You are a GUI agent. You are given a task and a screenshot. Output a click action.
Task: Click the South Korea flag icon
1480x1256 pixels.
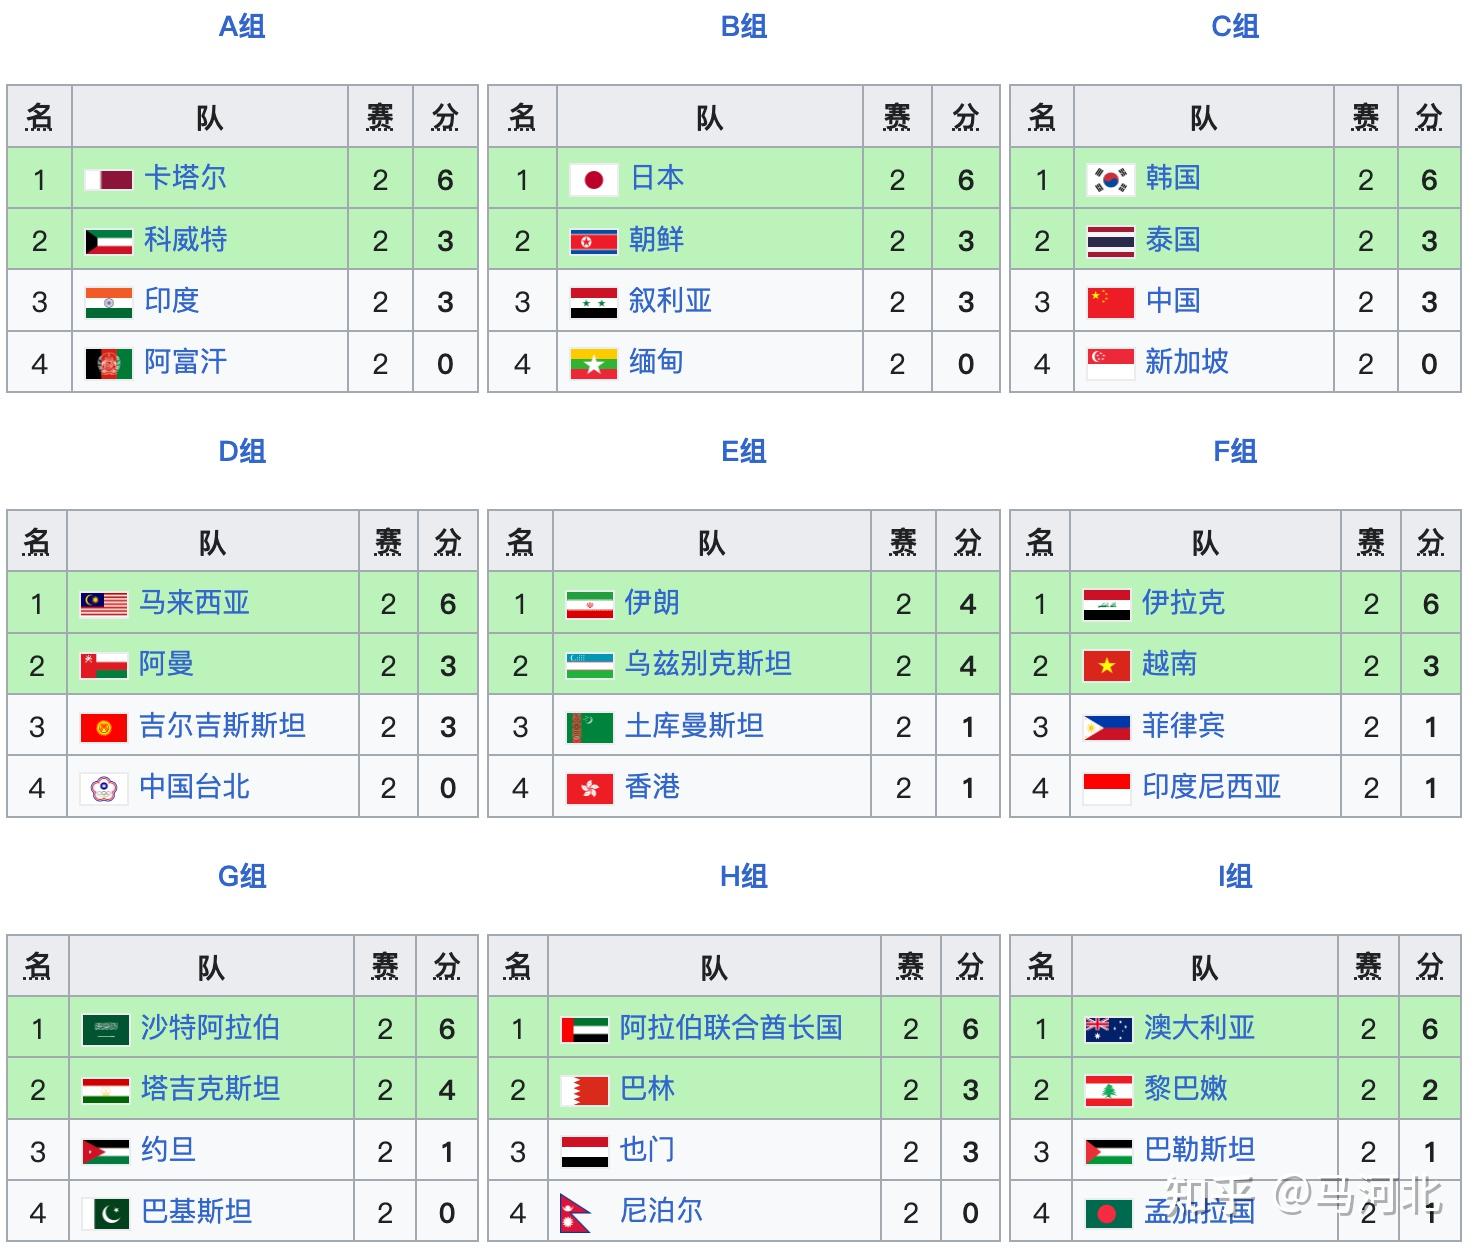[1110, 180]
